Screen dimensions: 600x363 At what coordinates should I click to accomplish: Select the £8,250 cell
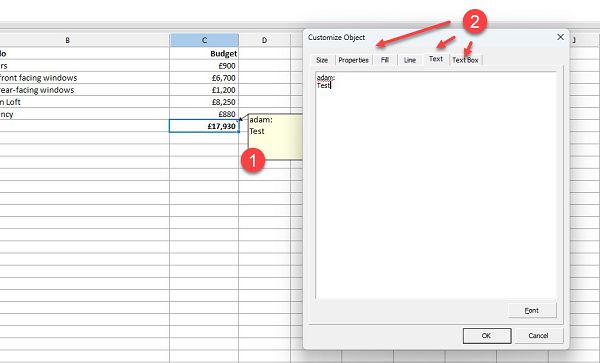[204, 102]
